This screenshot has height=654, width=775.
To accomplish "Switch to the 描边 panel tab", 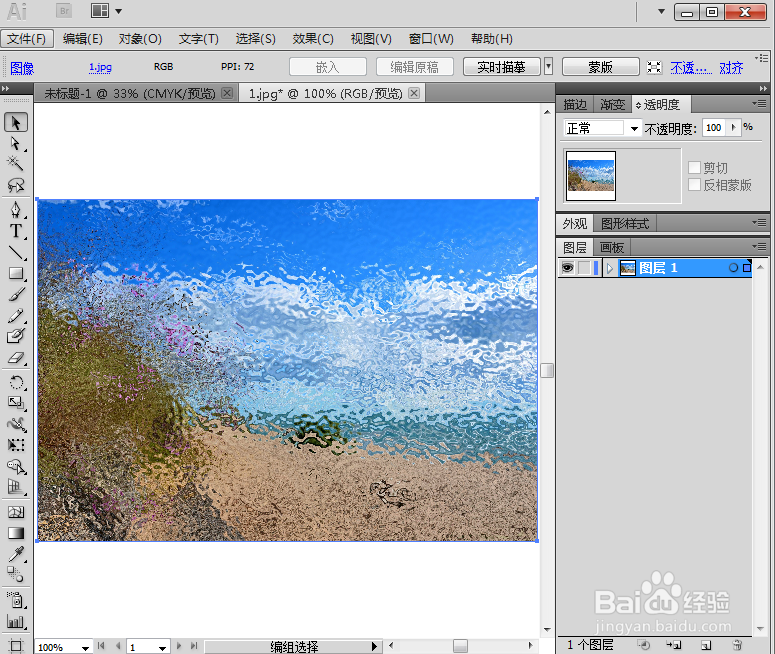I will pyautogui.click(x=575, y=105).
